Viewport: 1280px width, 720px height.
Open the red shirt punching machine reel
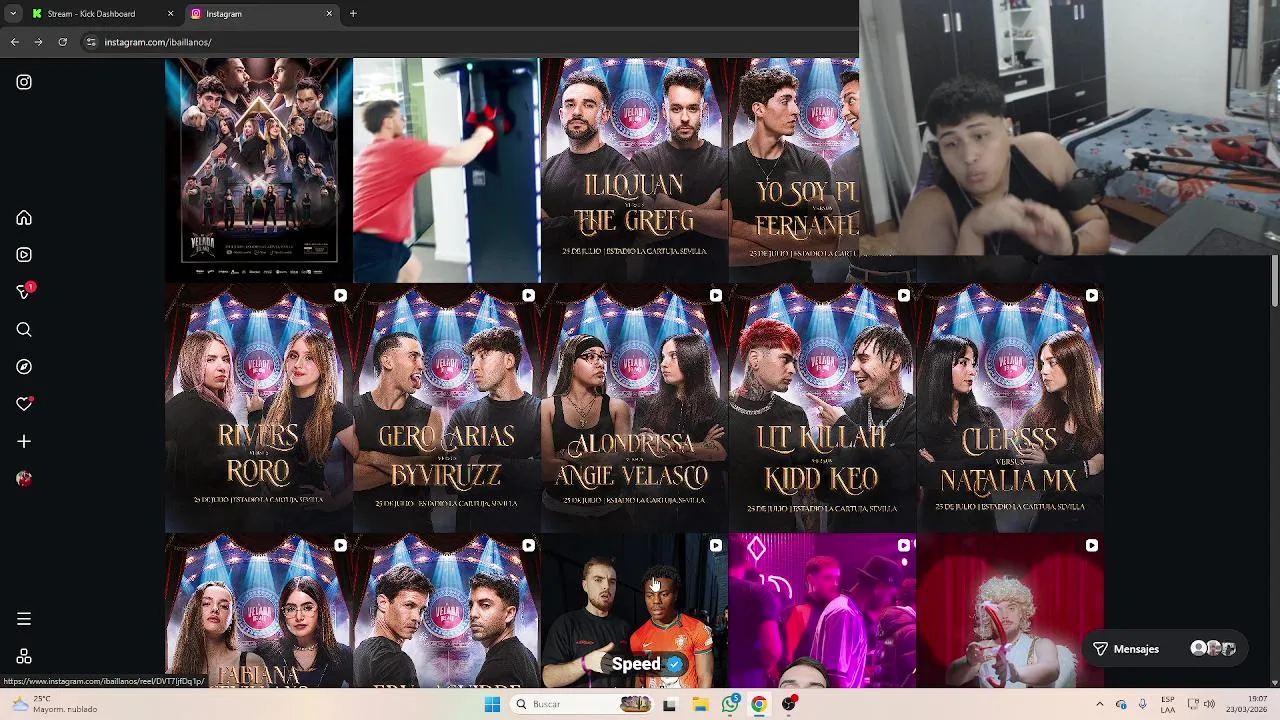[446, 170]
